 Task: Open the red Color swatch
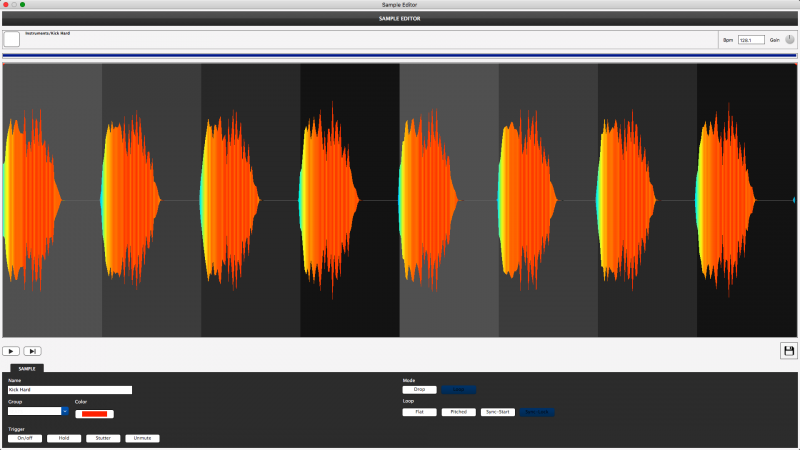click(x=94, y=414)
